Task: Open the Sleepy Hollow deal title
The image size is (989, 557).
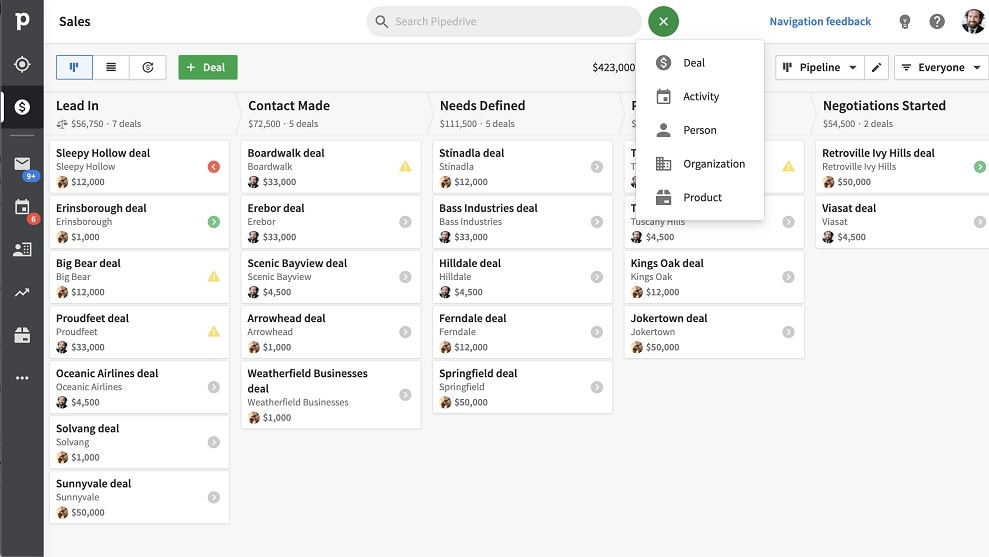Action: click(103, 153)
